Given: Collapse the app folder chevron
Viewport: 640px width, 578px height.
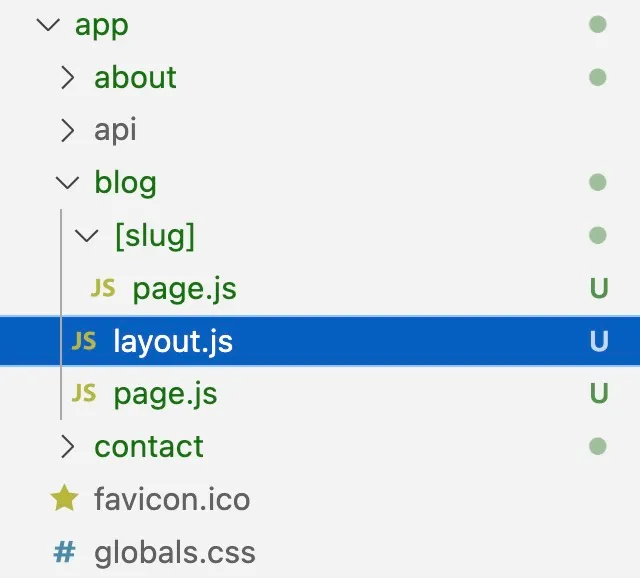Looking at the screenshot, I should 48,25.
